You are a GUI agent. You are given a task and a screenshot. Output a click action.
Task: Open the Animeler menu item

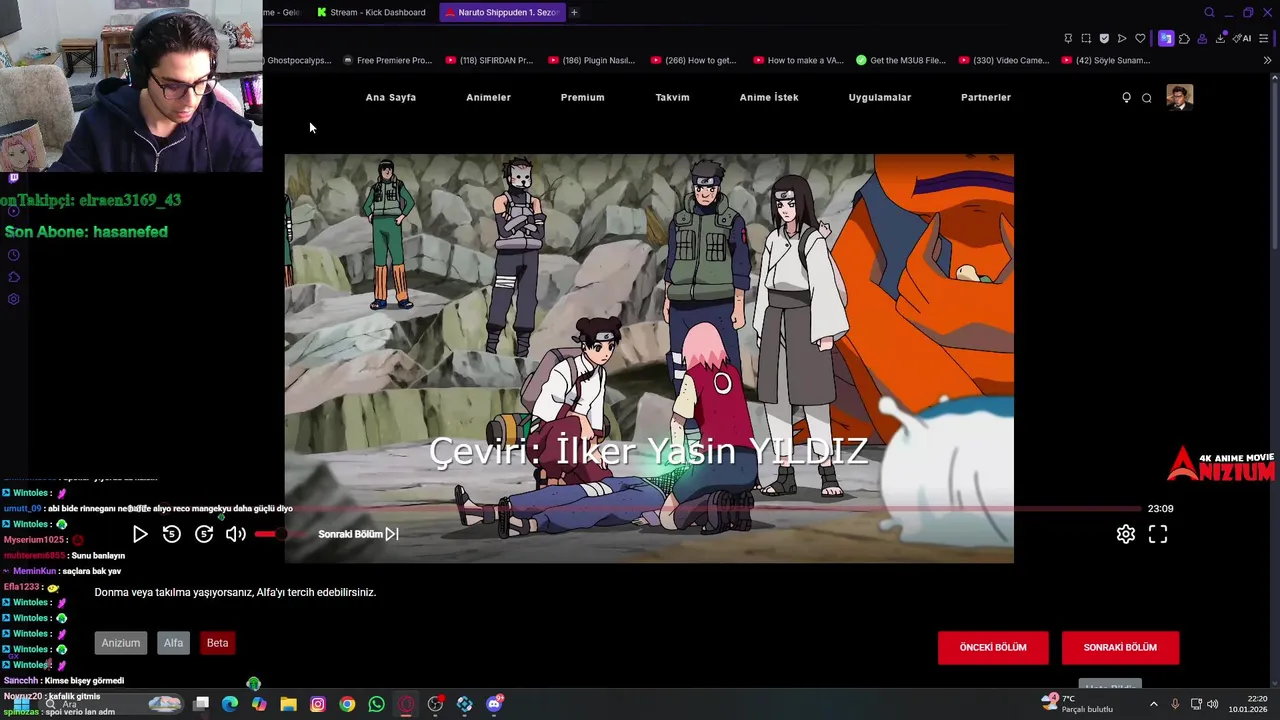point(488,97)
